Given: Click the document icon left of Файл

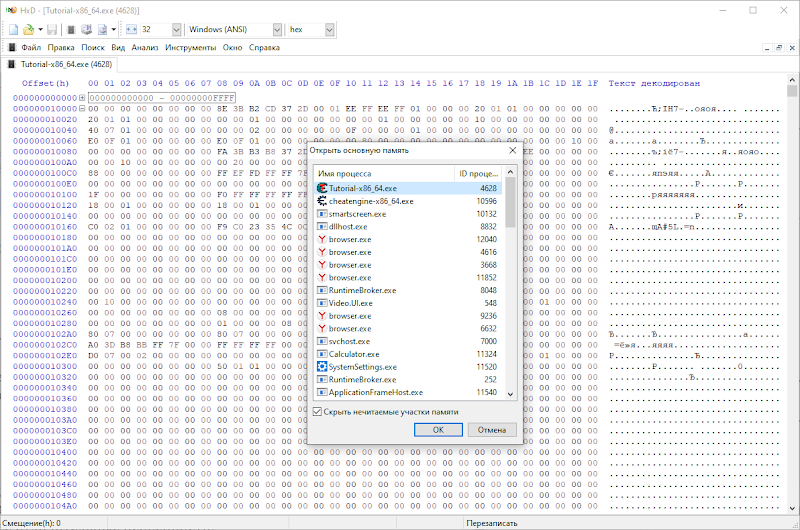Looking at the screenshot, I should (12, 47).
